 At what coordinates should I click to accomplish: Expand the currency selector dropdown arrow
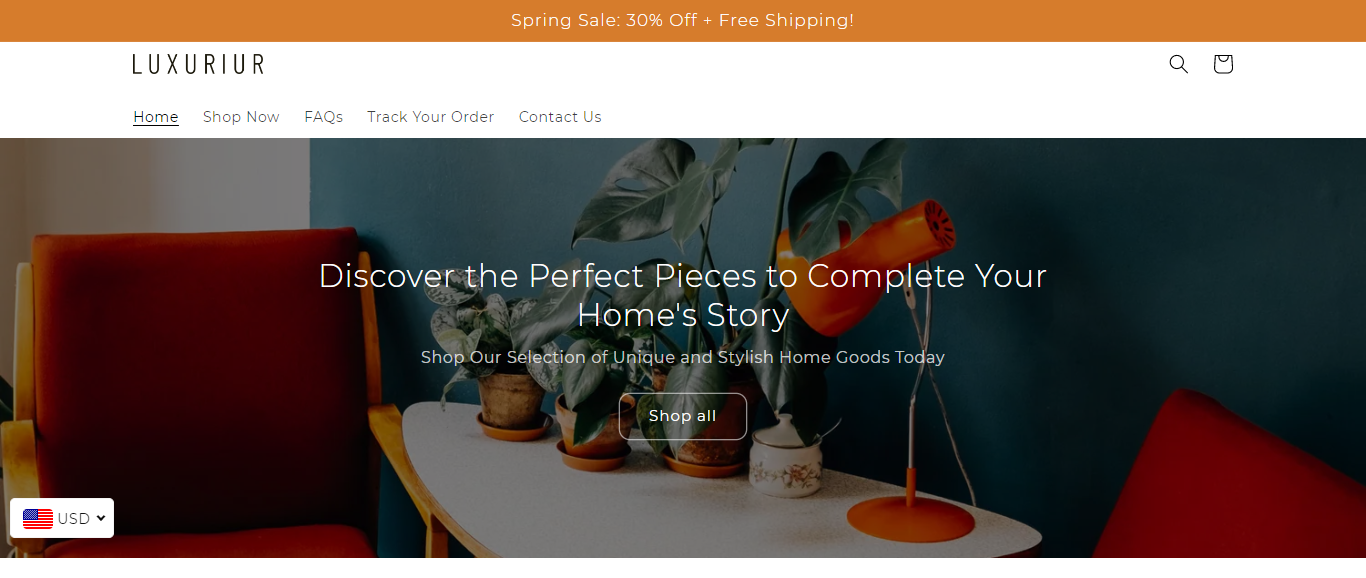(101, 518)
